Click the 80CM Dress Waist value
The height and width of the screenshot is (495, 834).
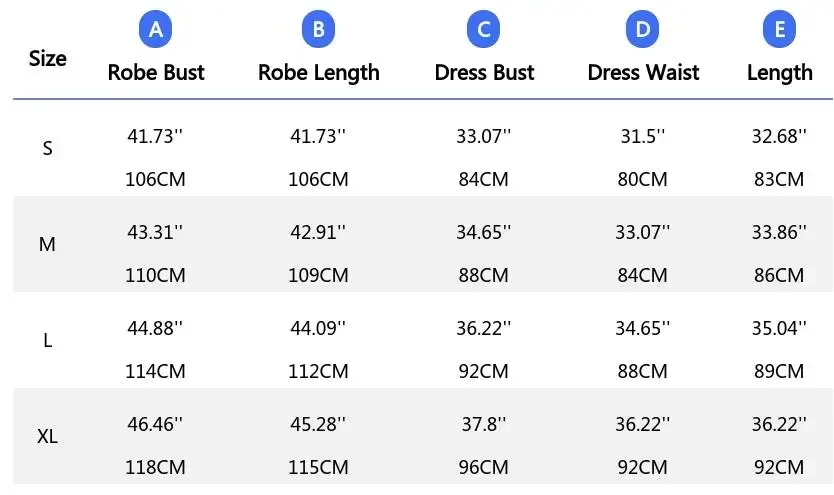pos(642,180)
